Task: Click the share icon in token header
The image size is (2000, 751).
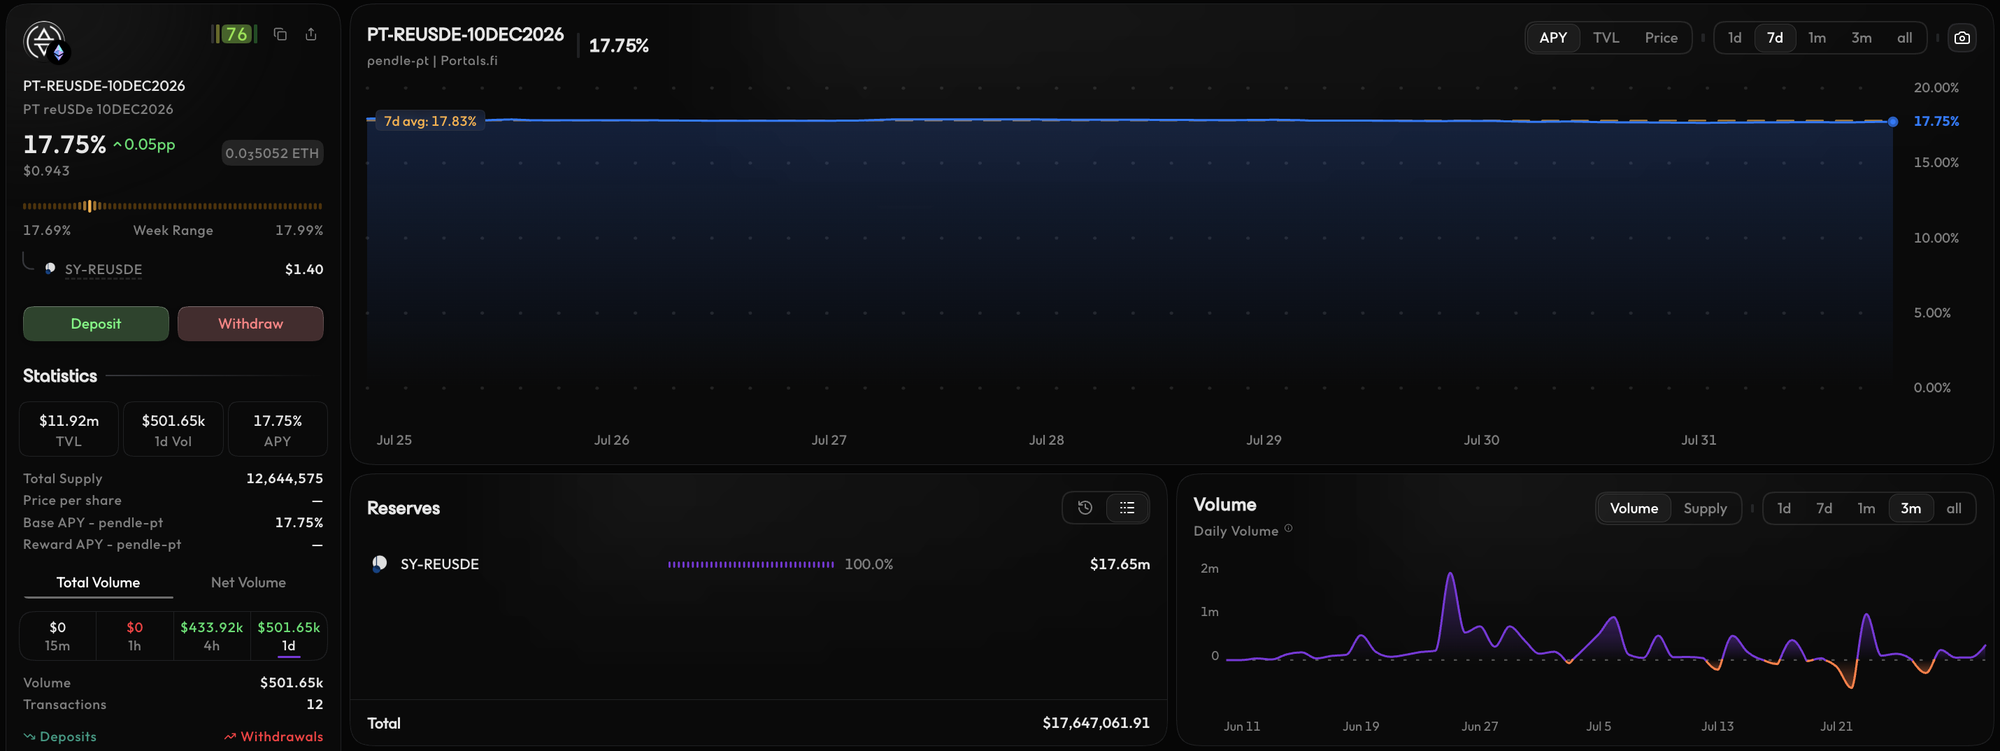Action: pos(311,34)
